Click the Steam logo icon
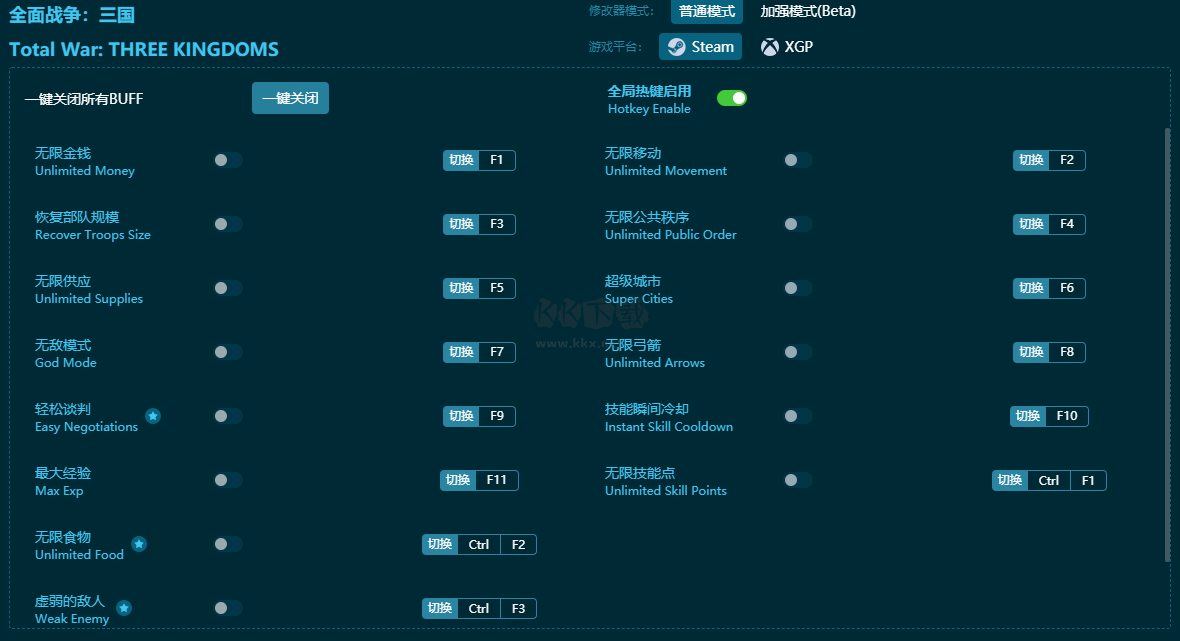Screen dimensions: 1180x641 (x=677, y=47)
